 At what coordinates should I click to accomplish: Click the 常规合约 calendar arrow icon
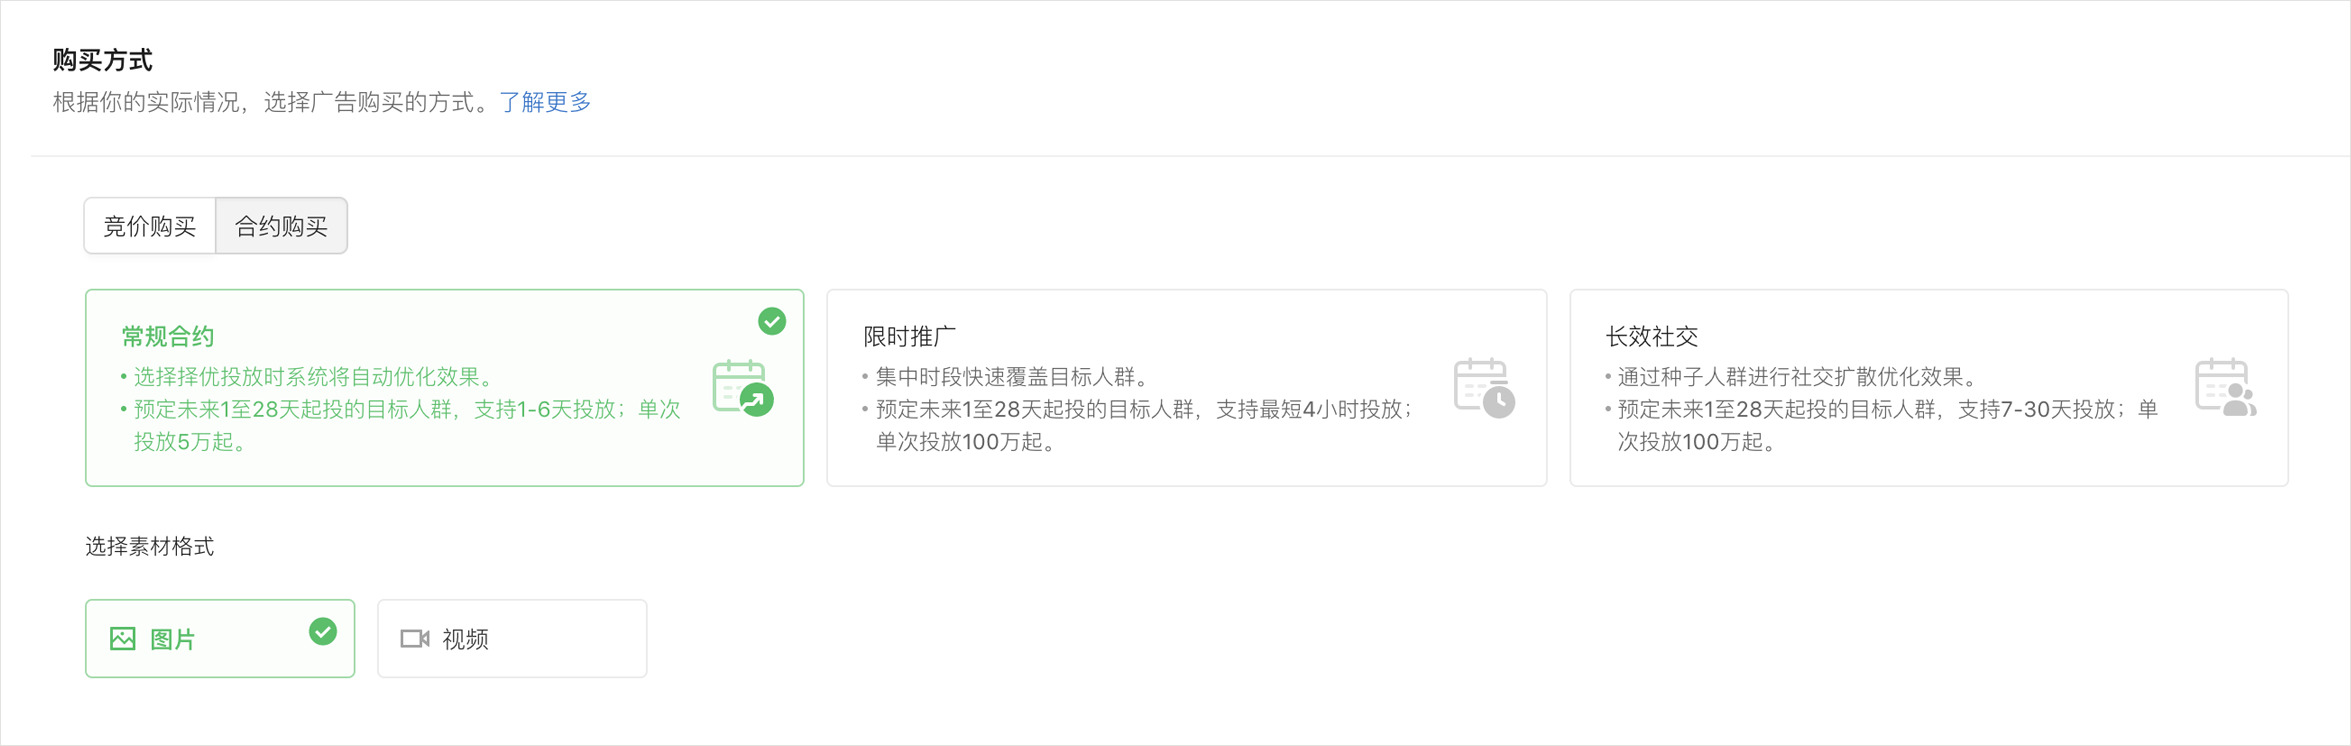click(x=743, y=388)
